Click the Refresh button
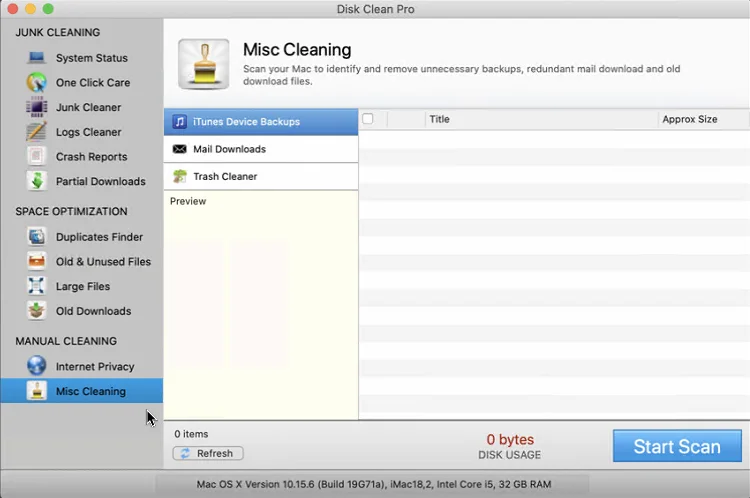This screenshot has height=498, width=750. point(208,453)
